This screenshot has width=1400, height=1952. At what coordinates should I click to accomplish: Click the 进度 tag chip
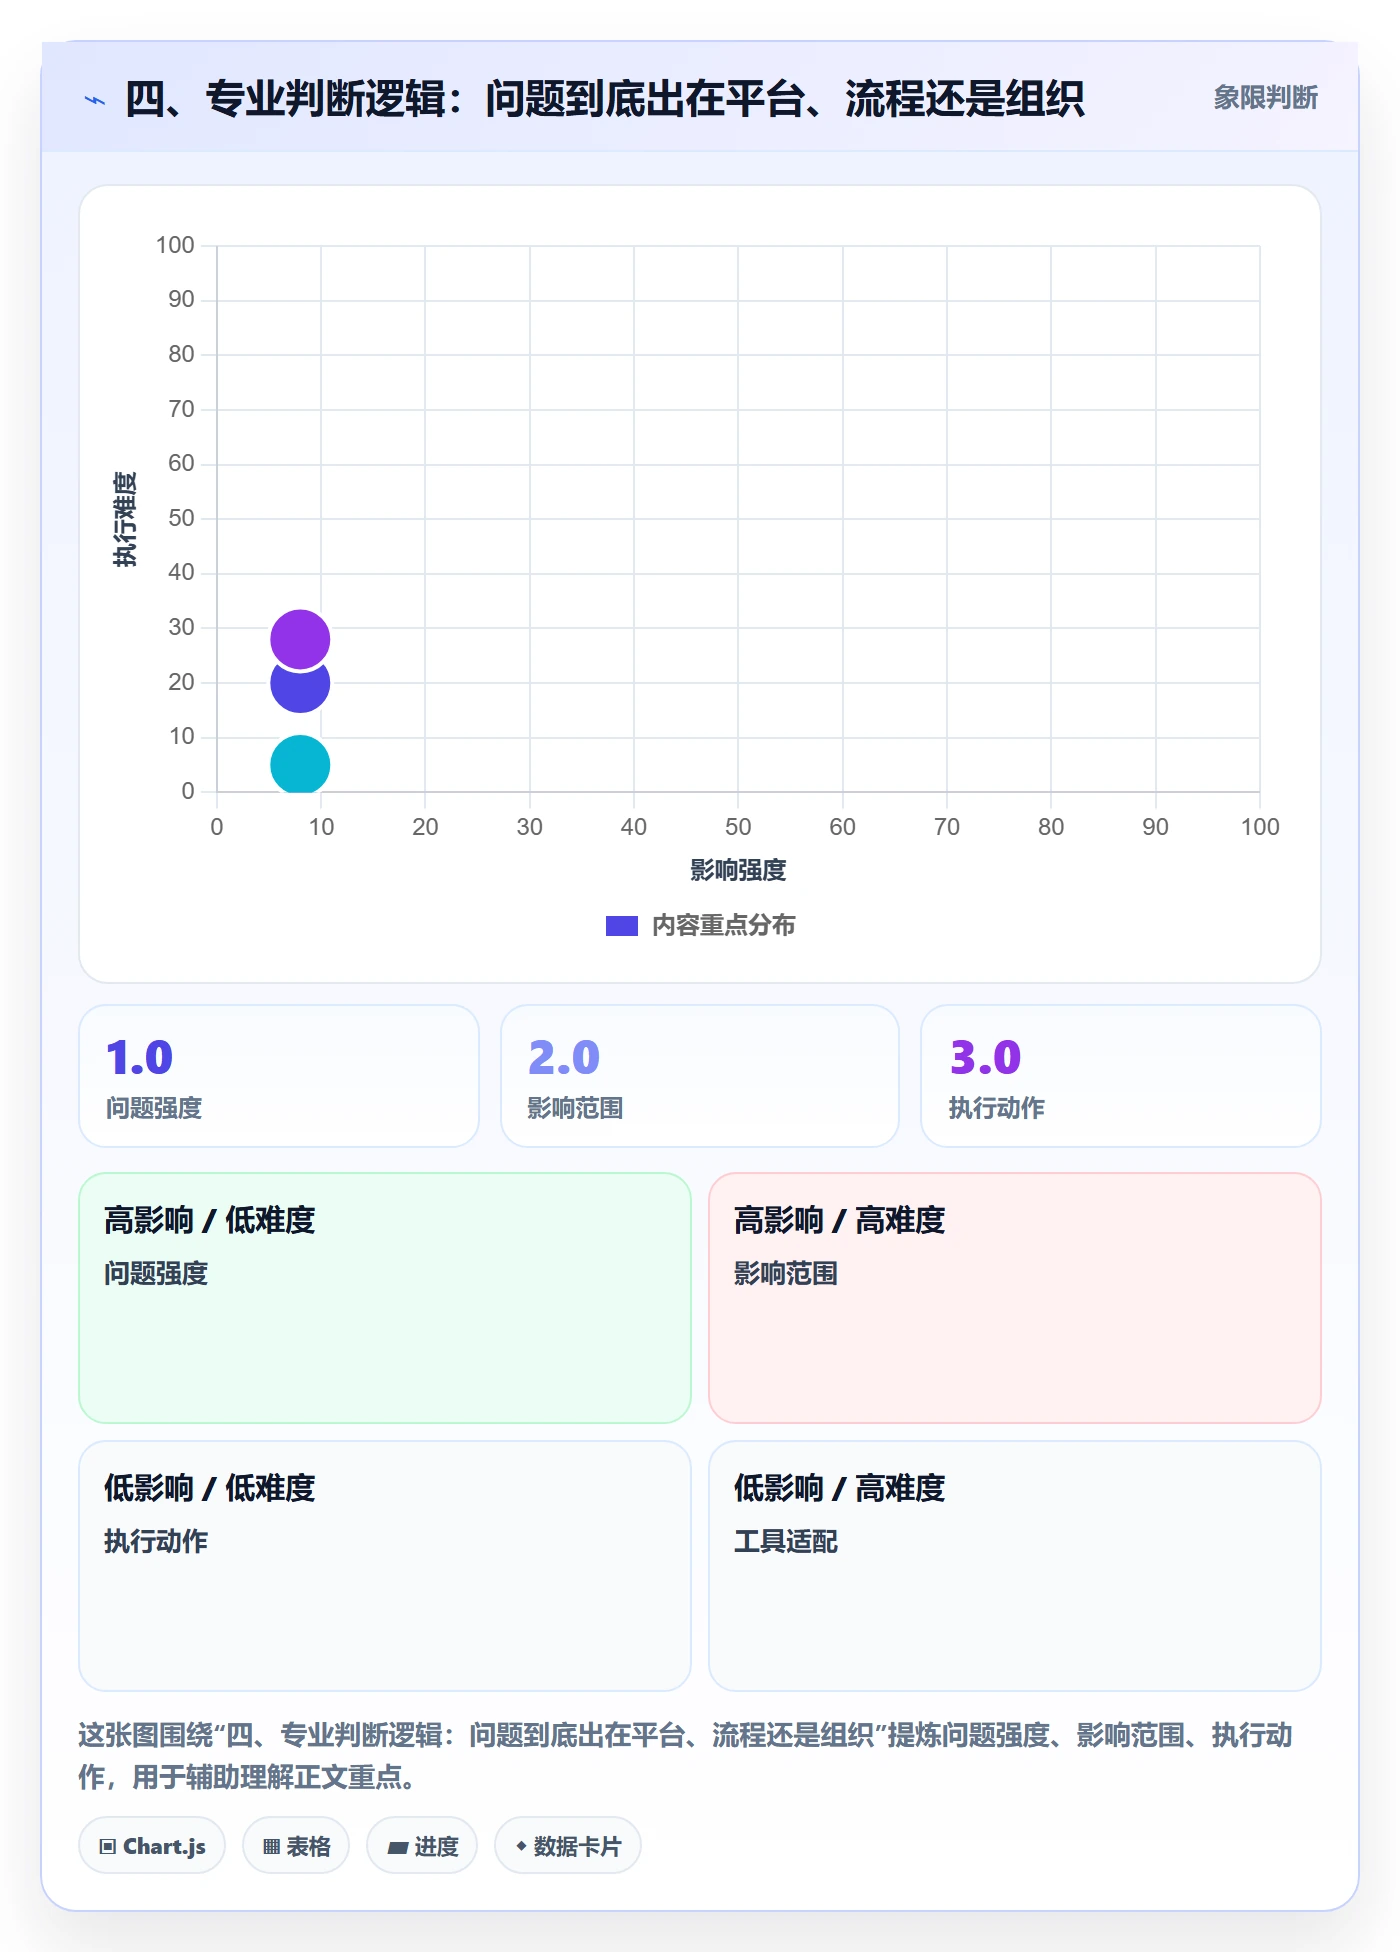pyautogui.click(x=422, y=1846)
